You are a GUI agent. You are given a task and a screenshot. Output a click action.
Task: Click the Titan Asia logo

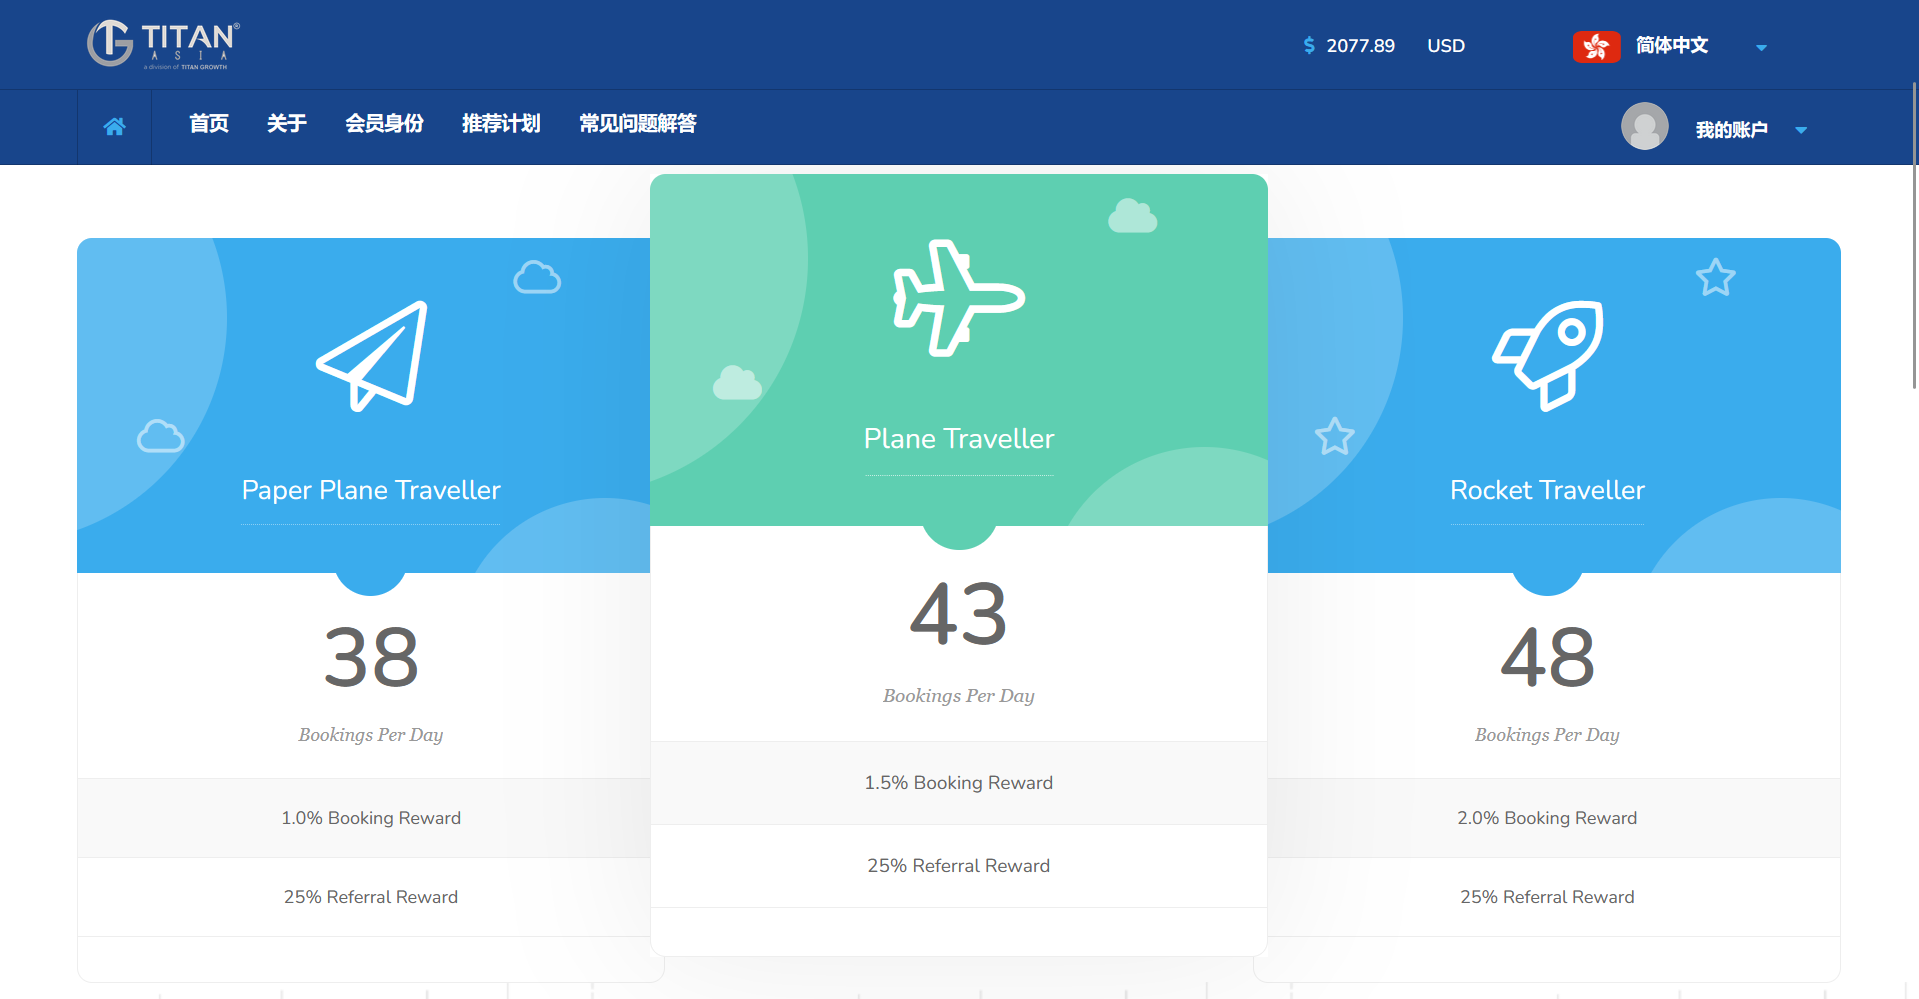point(163,44)
